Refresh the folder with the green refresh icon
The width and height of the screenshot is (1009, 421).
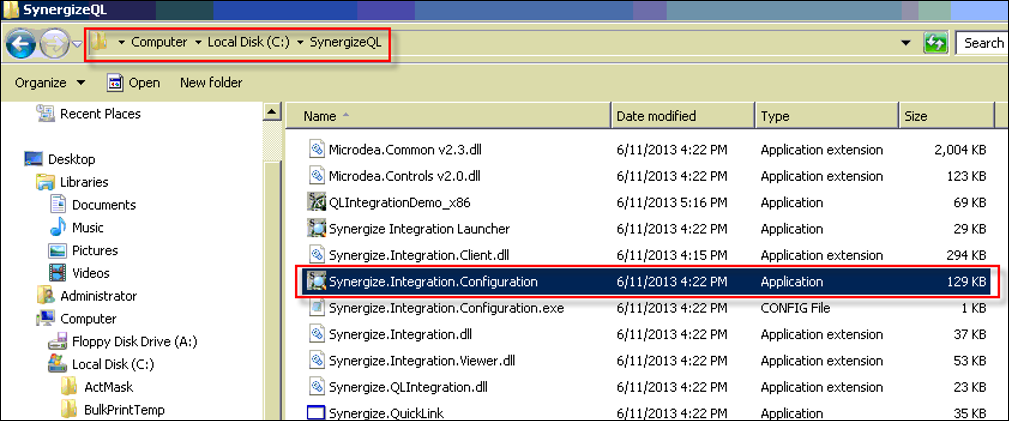936,43
